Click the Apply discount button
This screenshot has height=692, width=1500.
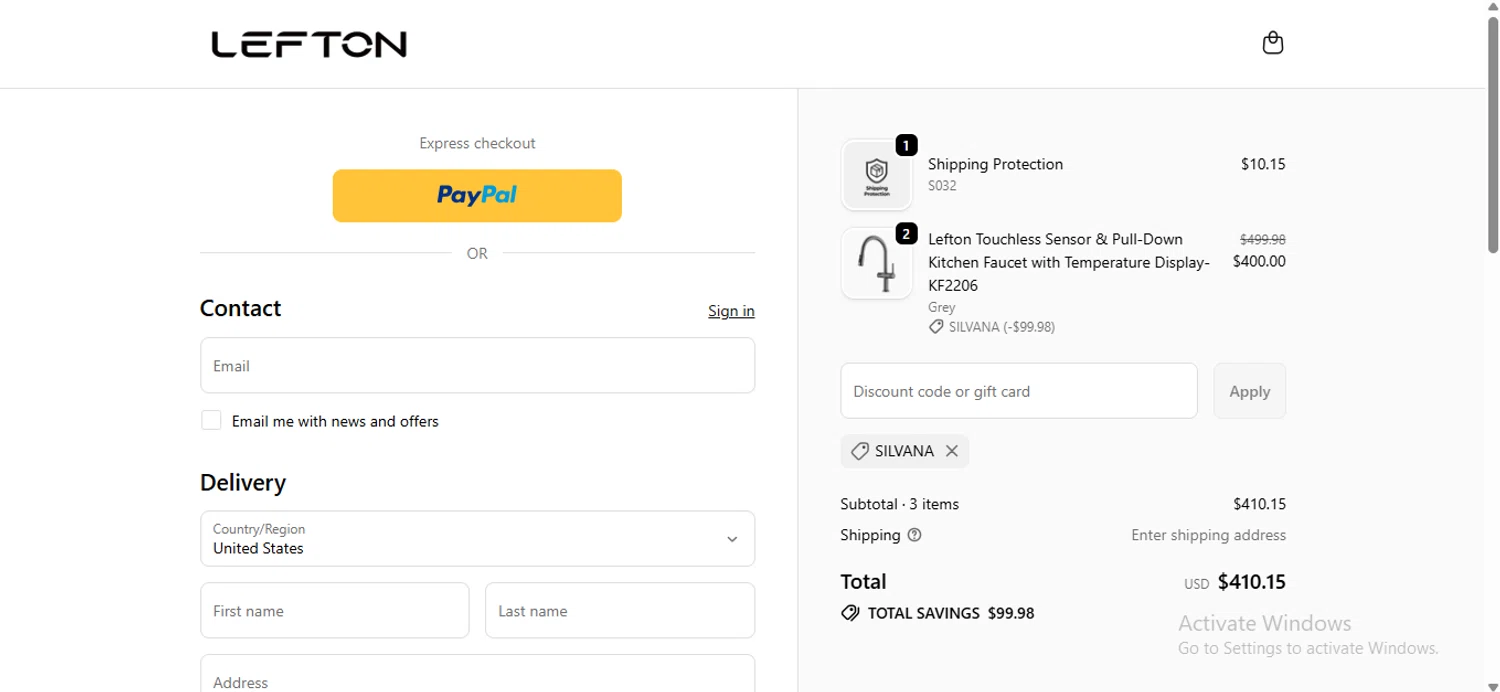click(x=1250, y=391)
